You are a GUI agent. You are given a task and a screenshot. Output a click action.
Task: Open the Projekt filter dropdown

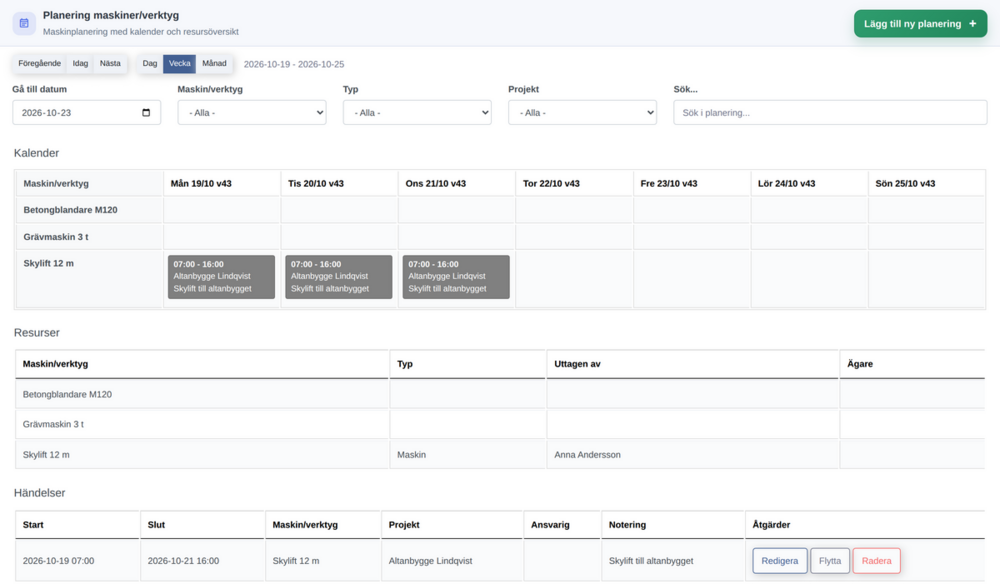[x=582, y=113]
